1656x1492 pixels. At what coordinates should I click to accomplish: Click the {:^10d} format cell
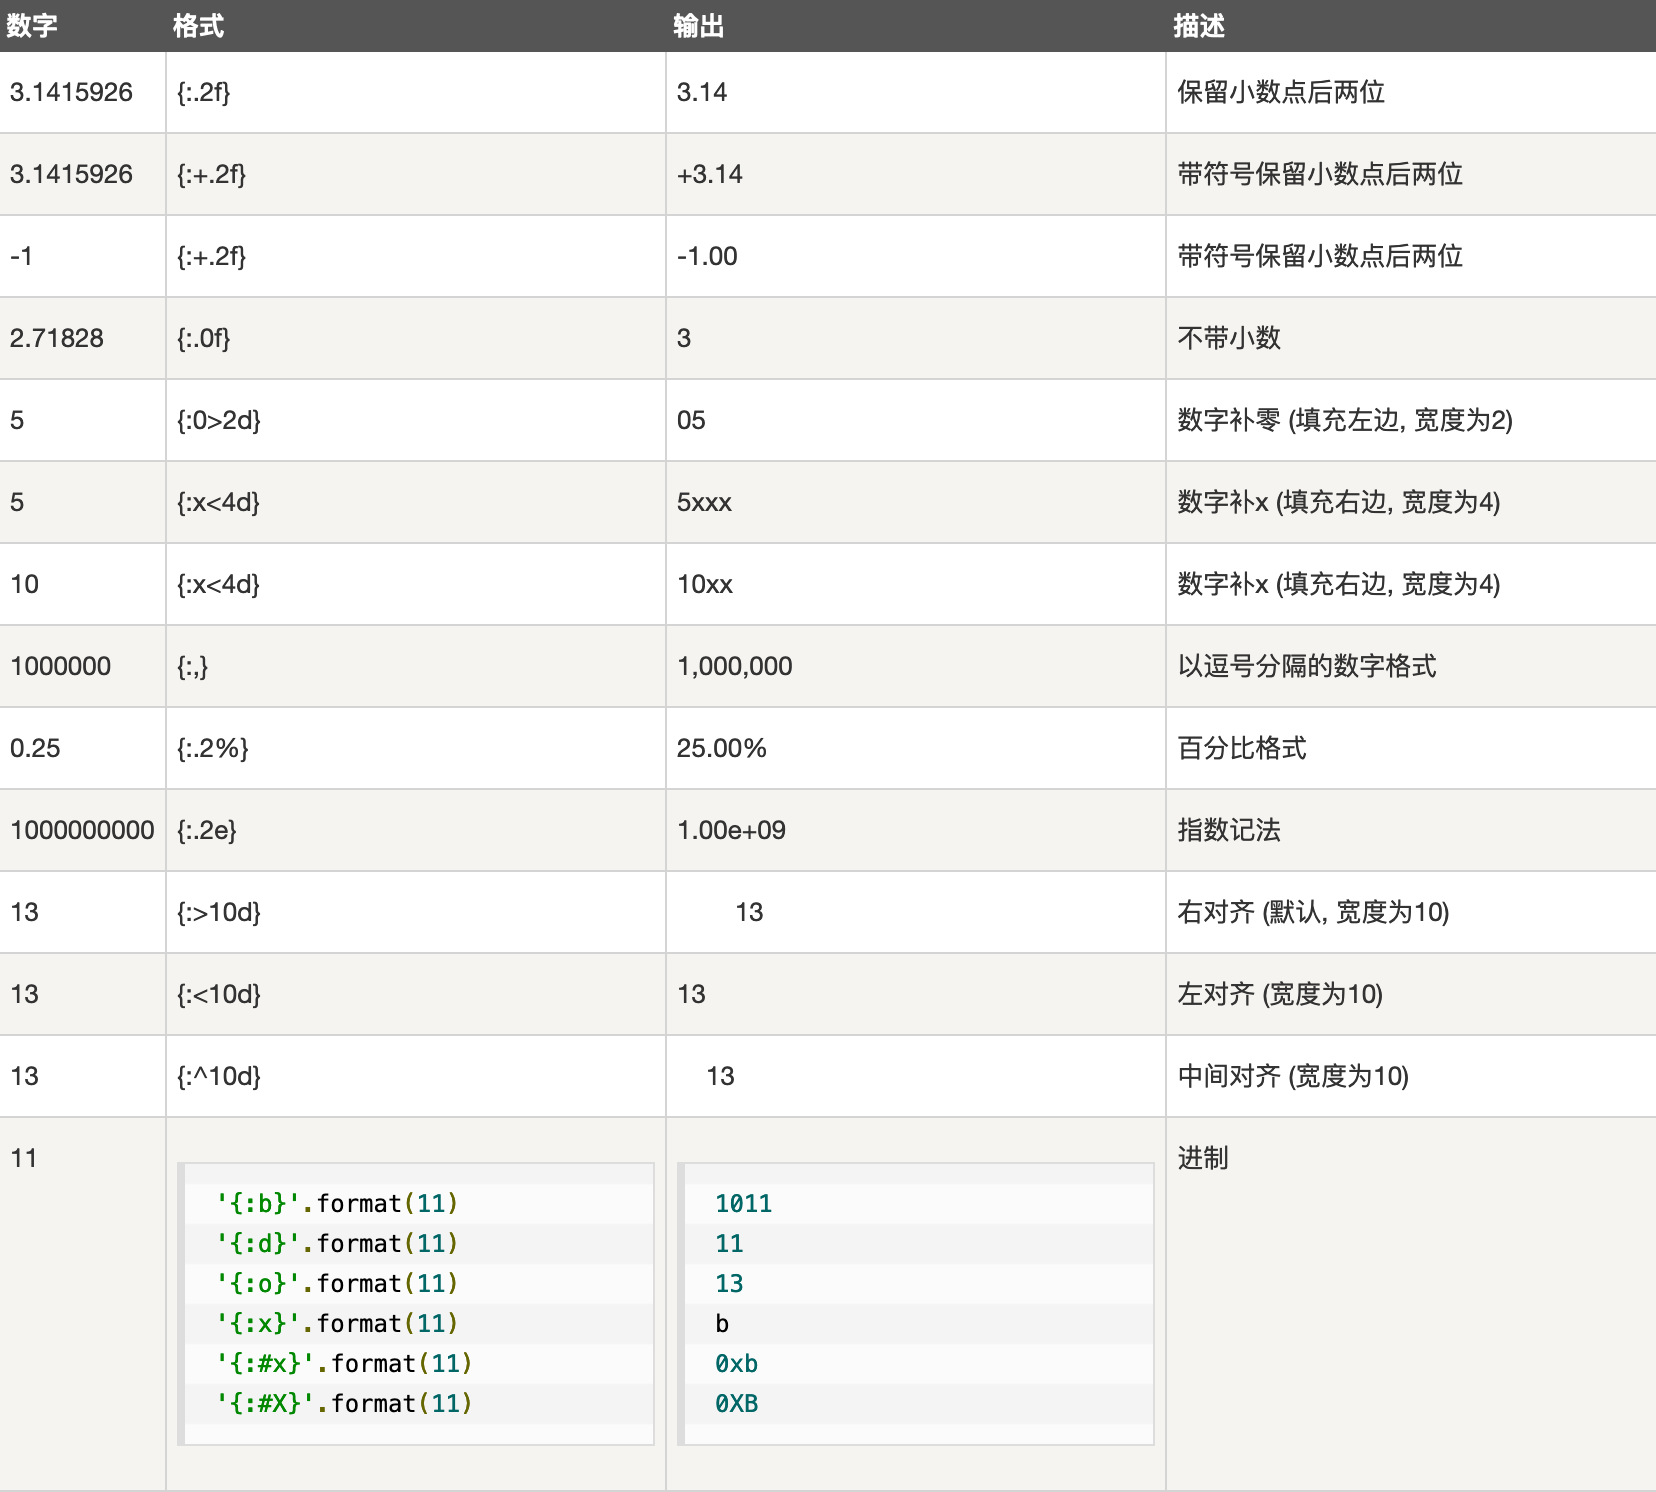(219, 1077)
